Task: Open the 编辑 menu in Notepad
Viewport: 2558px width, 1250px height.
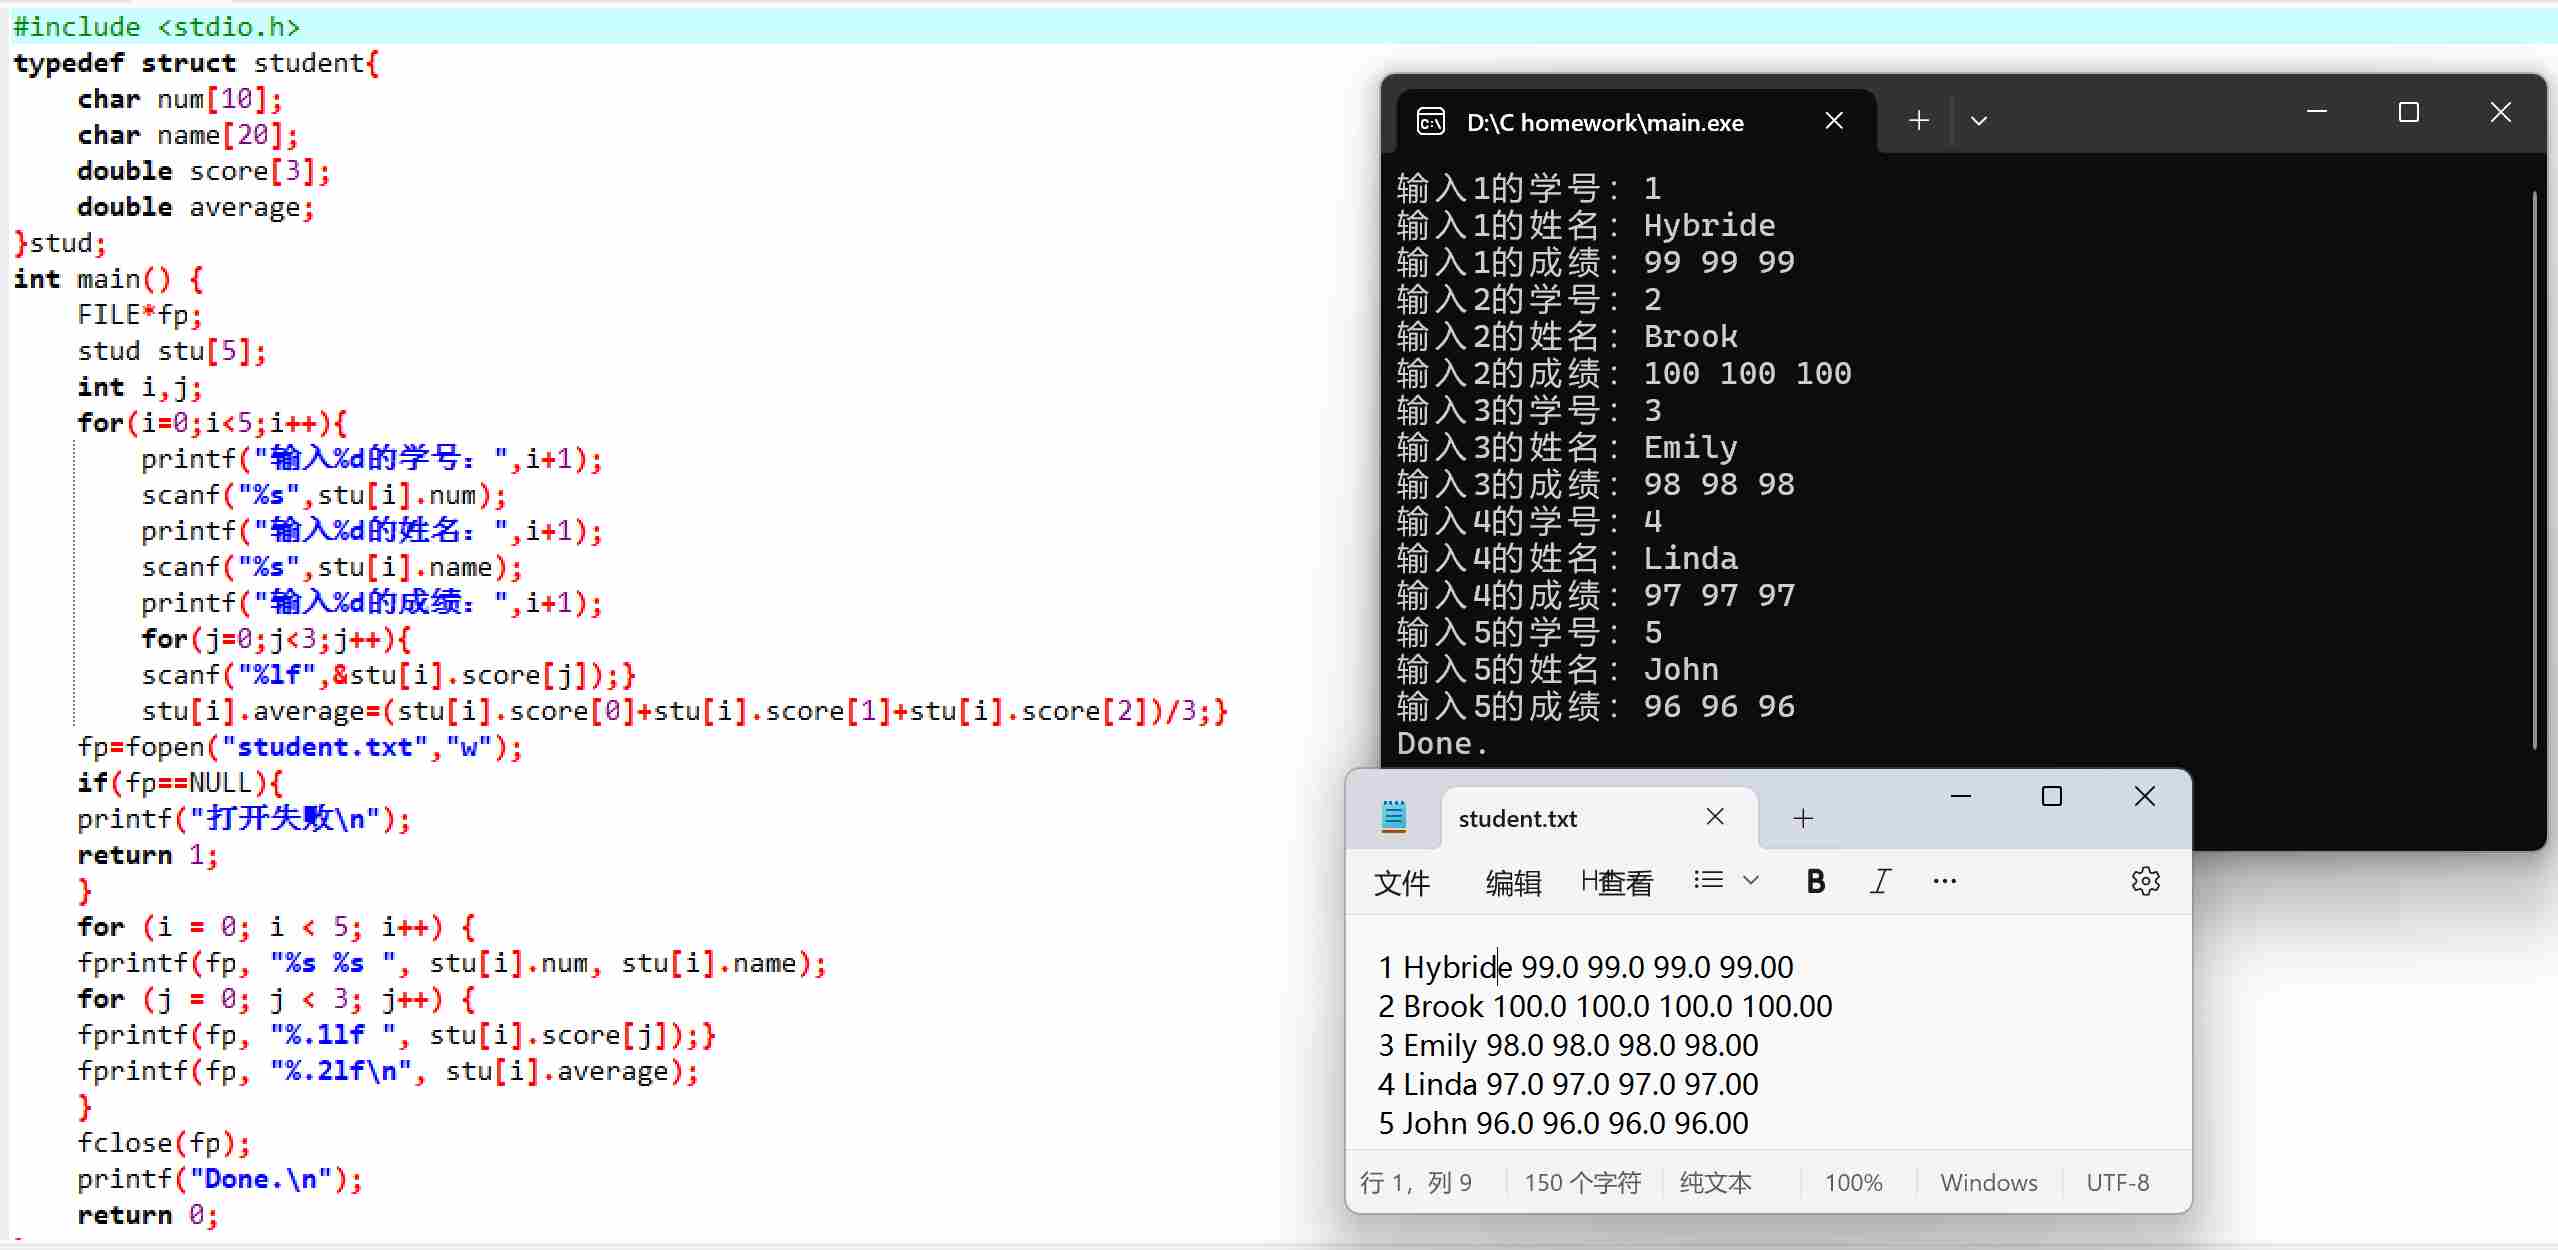Action: pyautogui.click(x=1513, y=883)
